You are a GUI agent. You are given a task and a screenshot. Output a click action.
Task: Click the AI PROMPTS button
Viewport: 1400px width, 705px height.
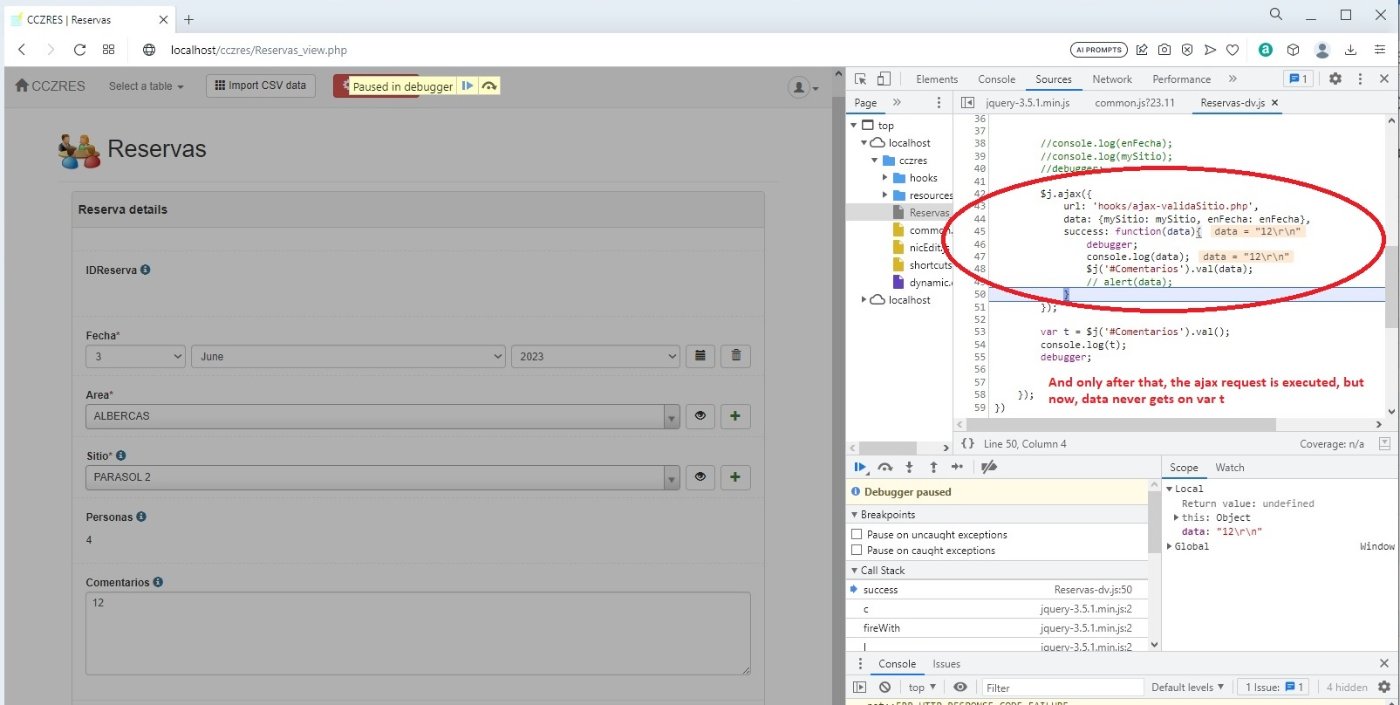coord(1098,49)
